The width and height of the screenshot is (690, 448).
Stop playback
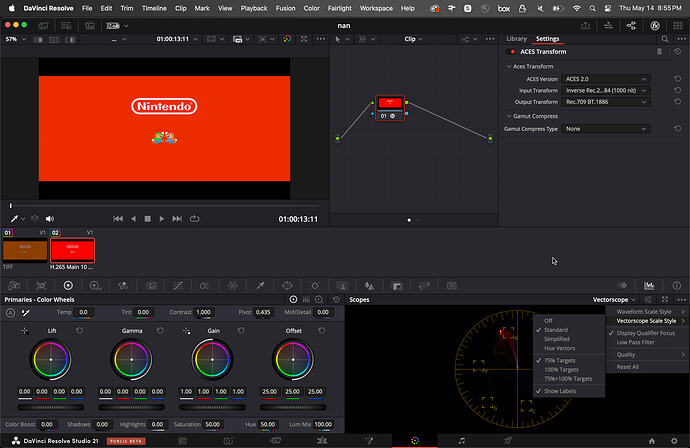click(x=147, y=219)
